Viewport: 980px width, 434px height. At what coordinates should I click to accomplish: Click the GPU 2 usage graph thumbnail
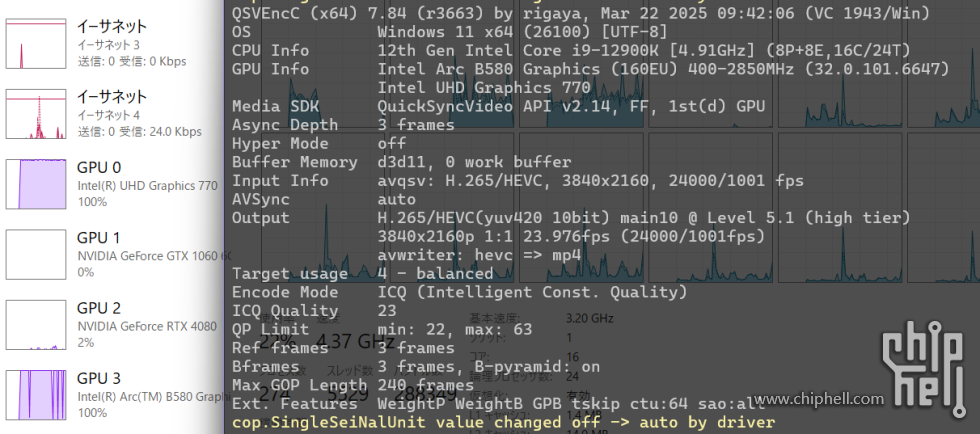click(36, 325)
